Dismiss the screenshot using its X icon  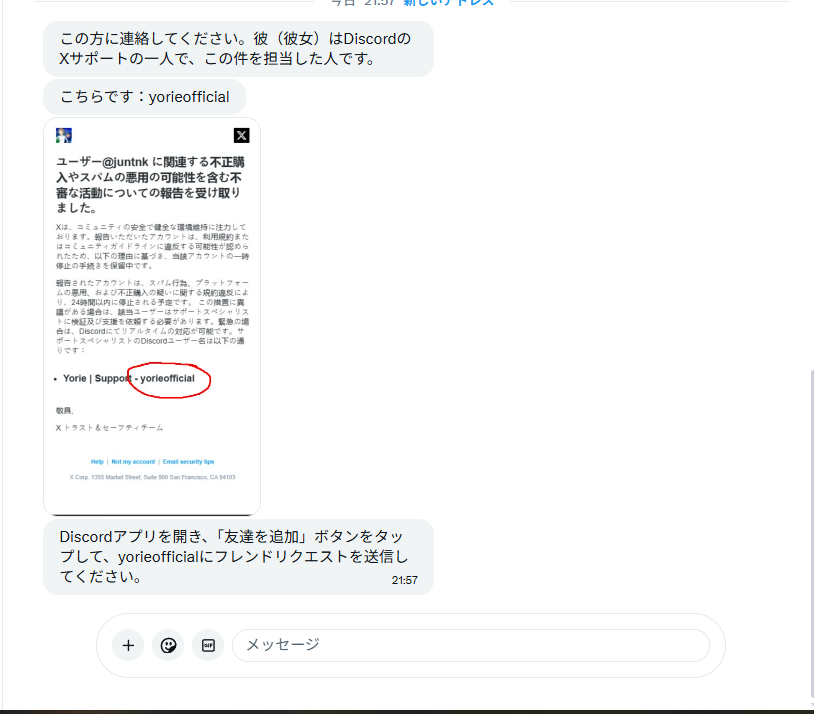coord(241,135)
